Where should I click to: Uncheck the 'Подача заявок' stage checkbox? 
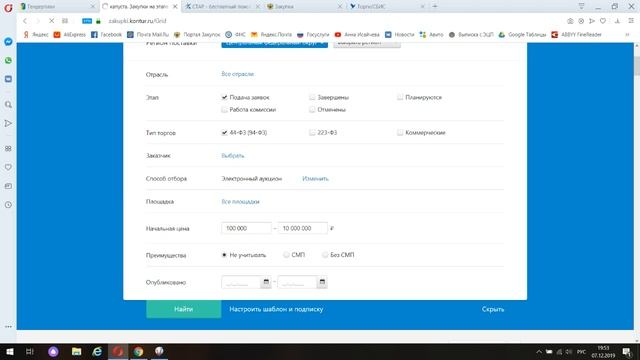click(x=224, y=97)
